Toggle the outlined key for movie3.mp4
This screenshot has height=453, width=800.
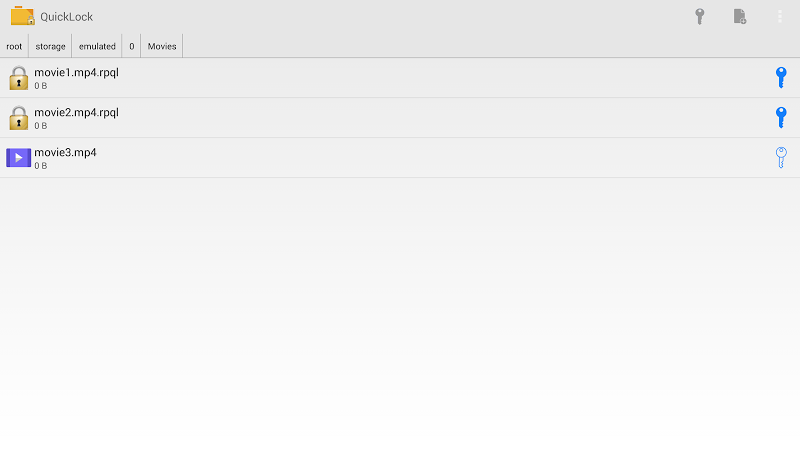point(781,158)
